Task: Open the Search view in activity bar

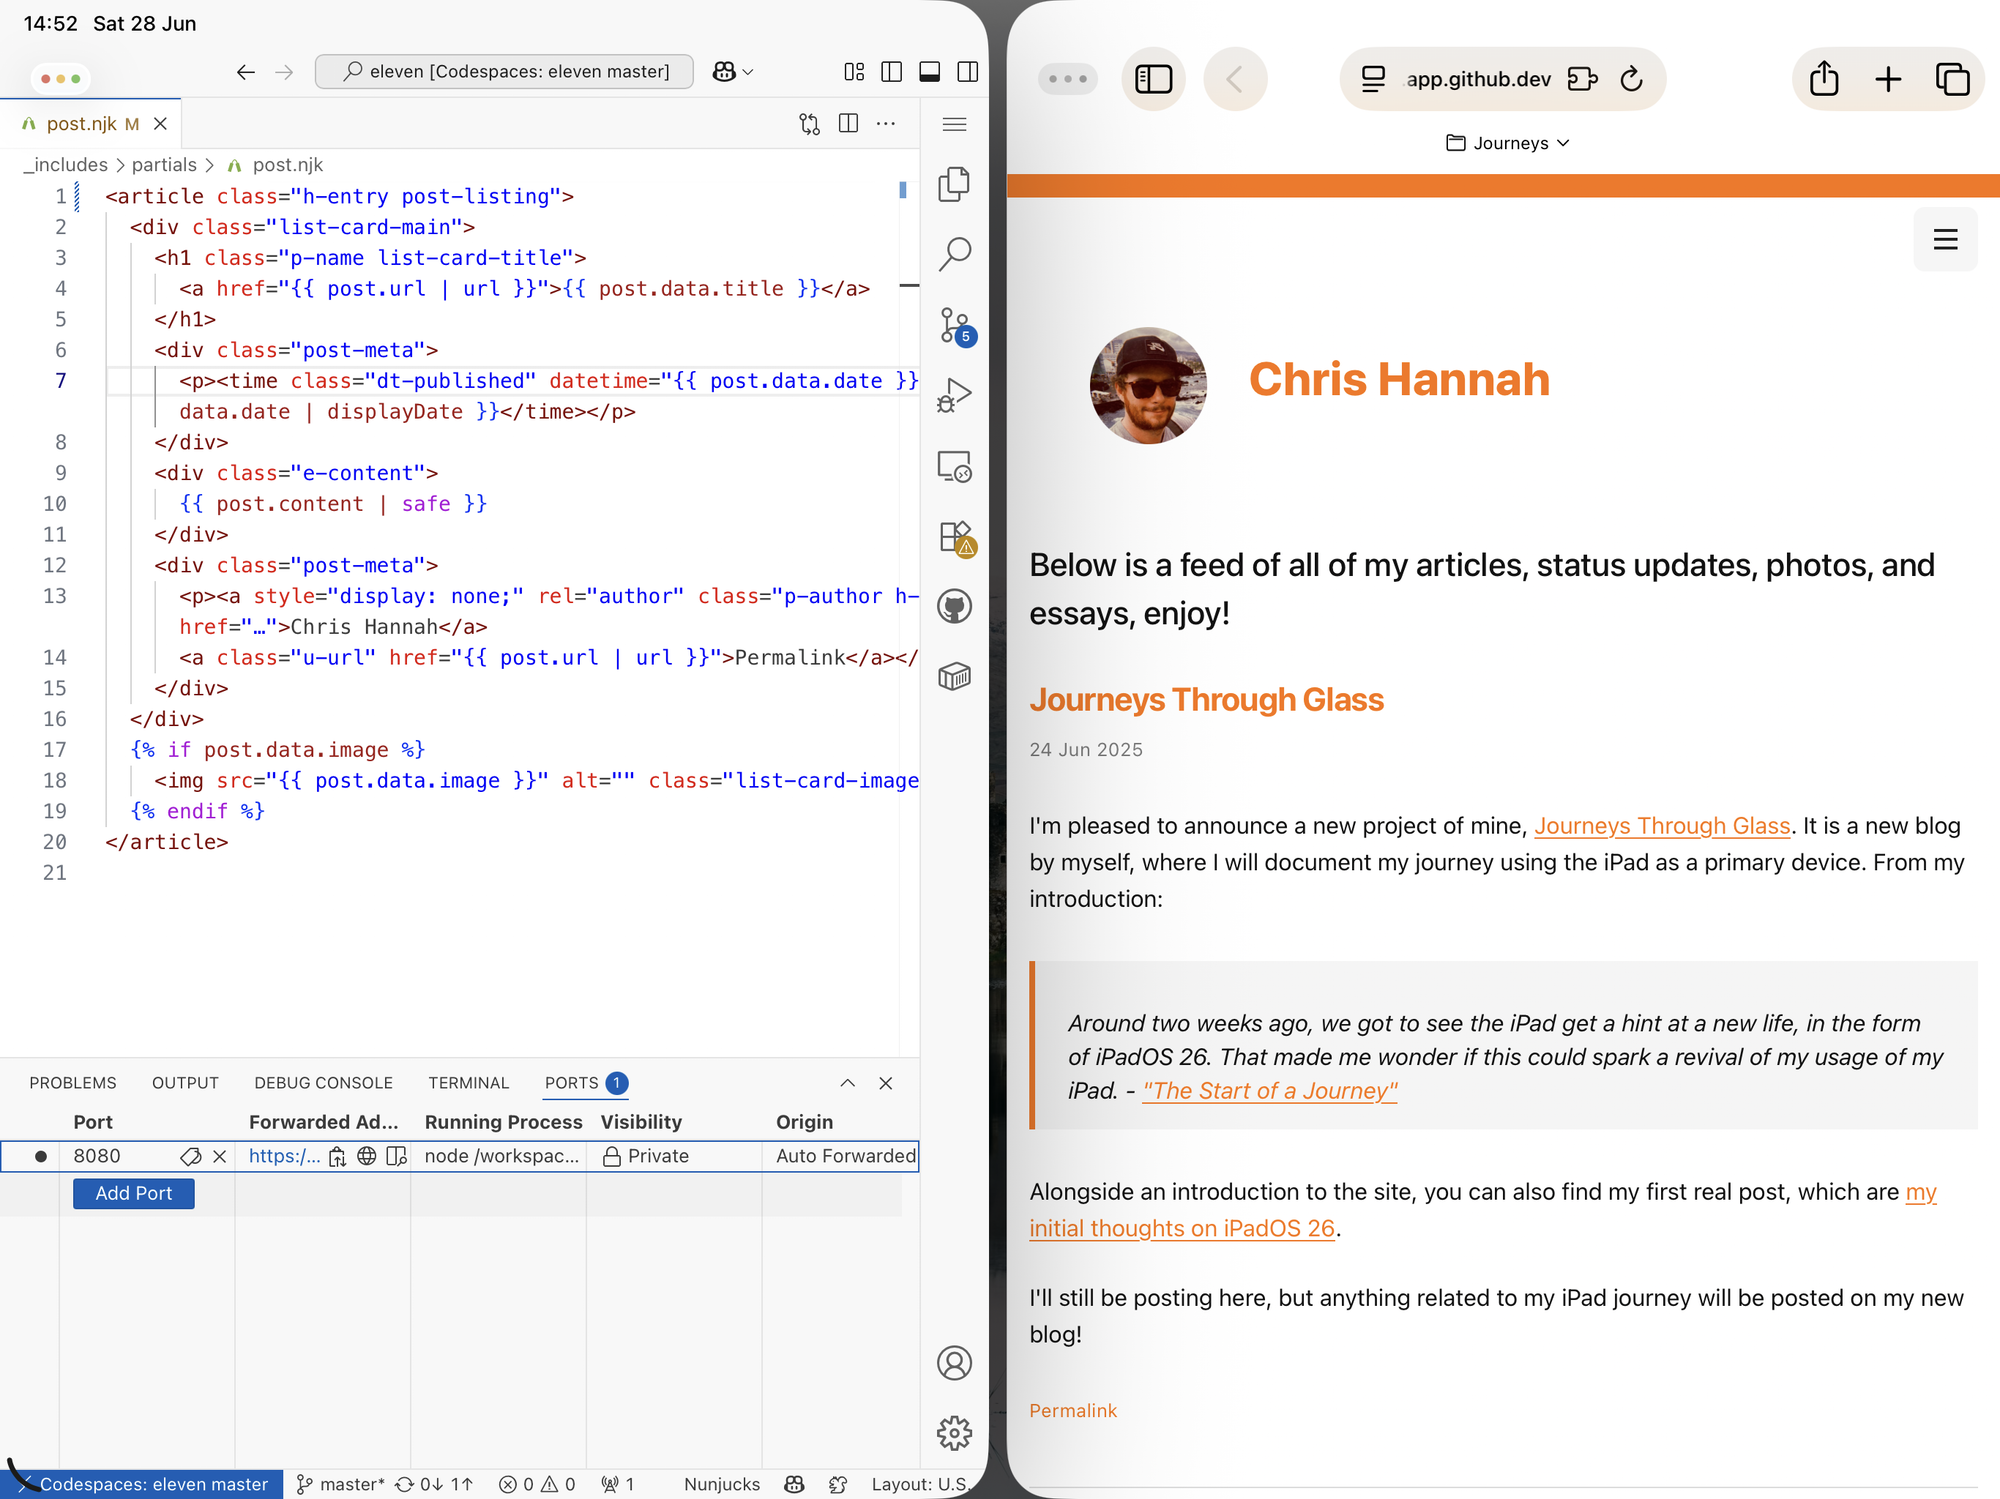Action: (x=954, y=254)
